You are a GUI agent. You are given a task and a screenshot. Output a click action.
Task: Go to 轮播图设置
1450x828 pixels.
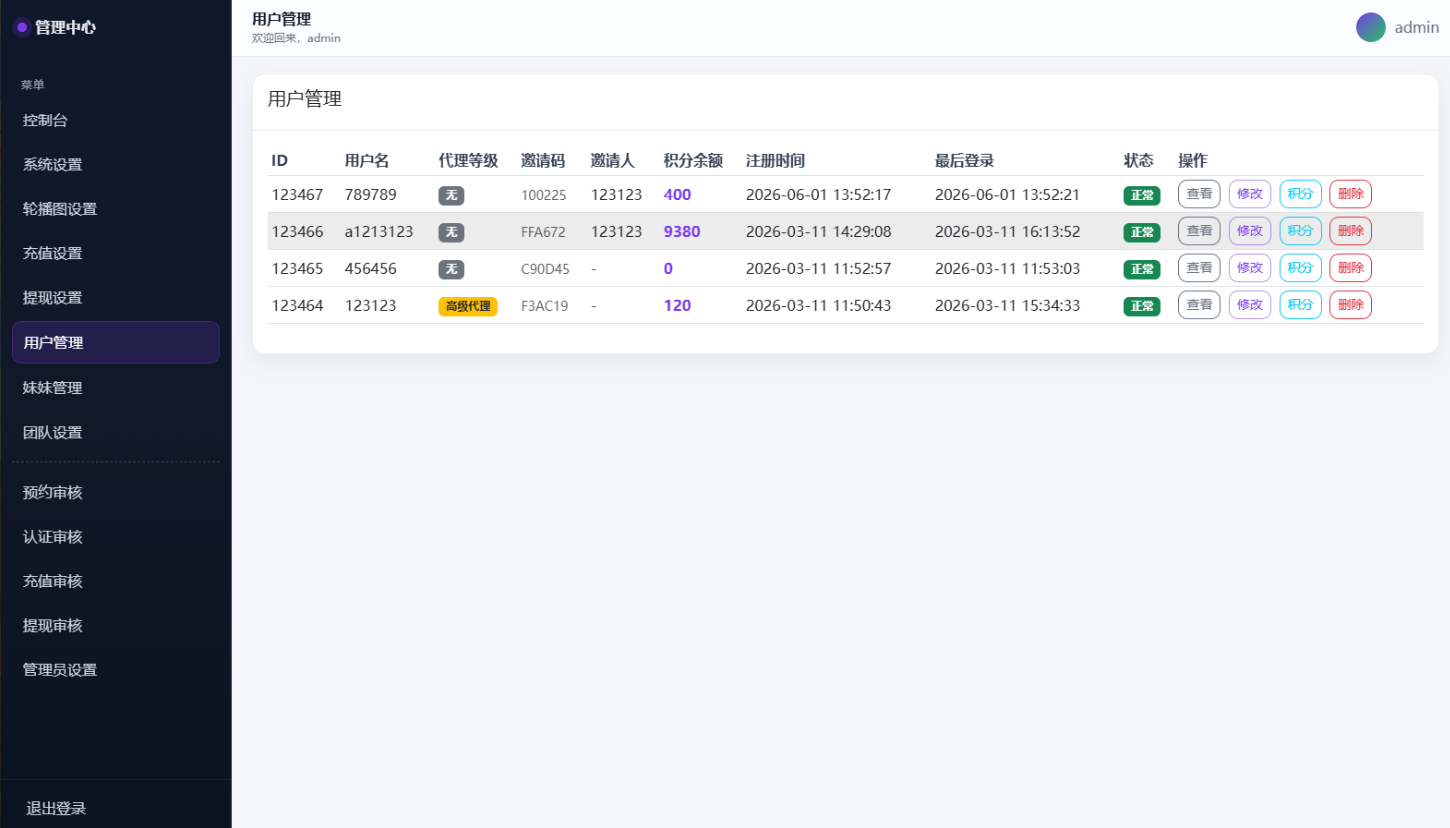point(116,209)
